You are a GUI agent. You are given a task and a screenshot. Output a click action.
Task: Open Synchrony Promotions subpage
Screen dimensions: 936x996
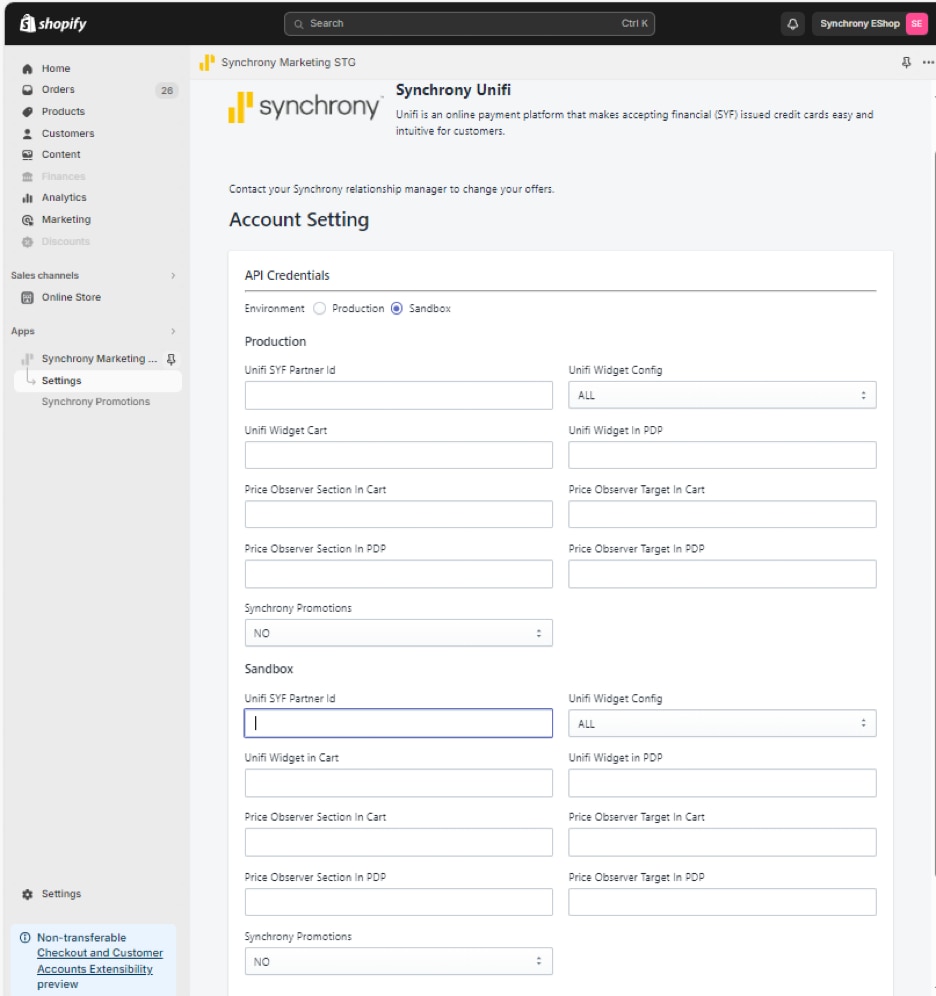[97, 401]
